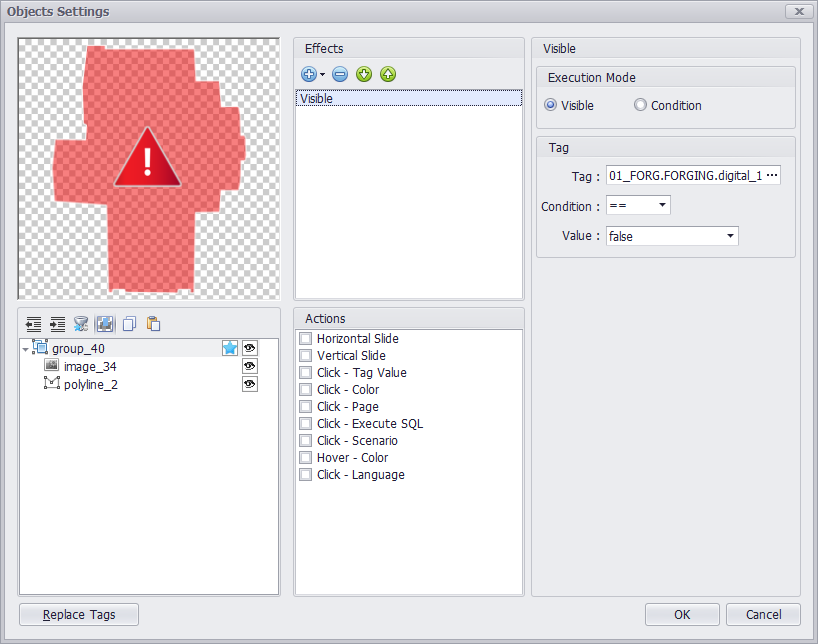The height and width of the screenshot is (644, 818).
Task: Collapse the group_40 tree node
Action: [x=25, y=349]
